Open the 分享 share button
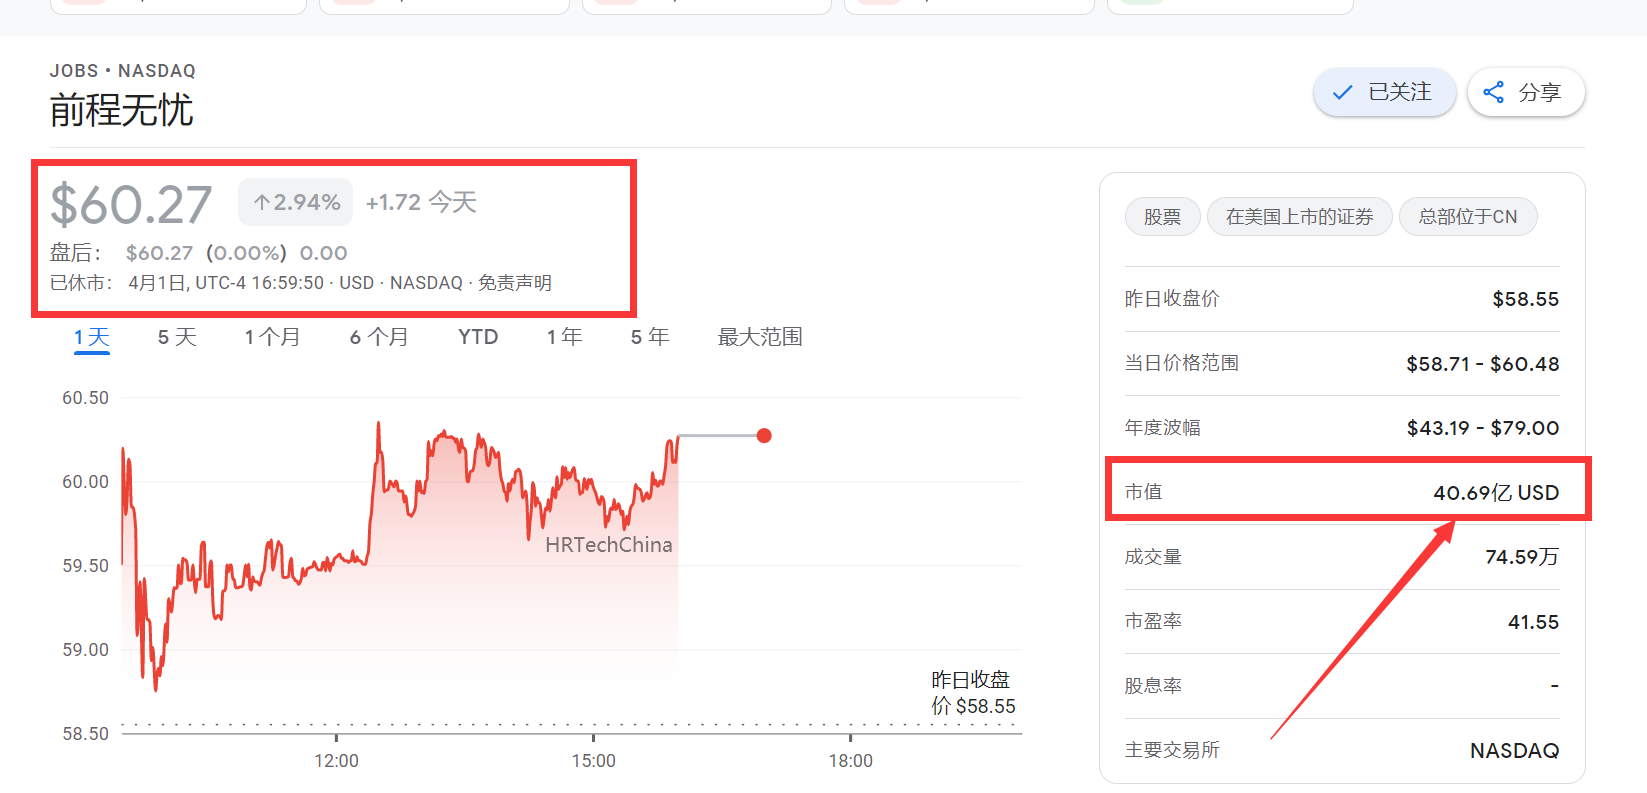Screen dimensions: 1647x793 pos(1525,93)
